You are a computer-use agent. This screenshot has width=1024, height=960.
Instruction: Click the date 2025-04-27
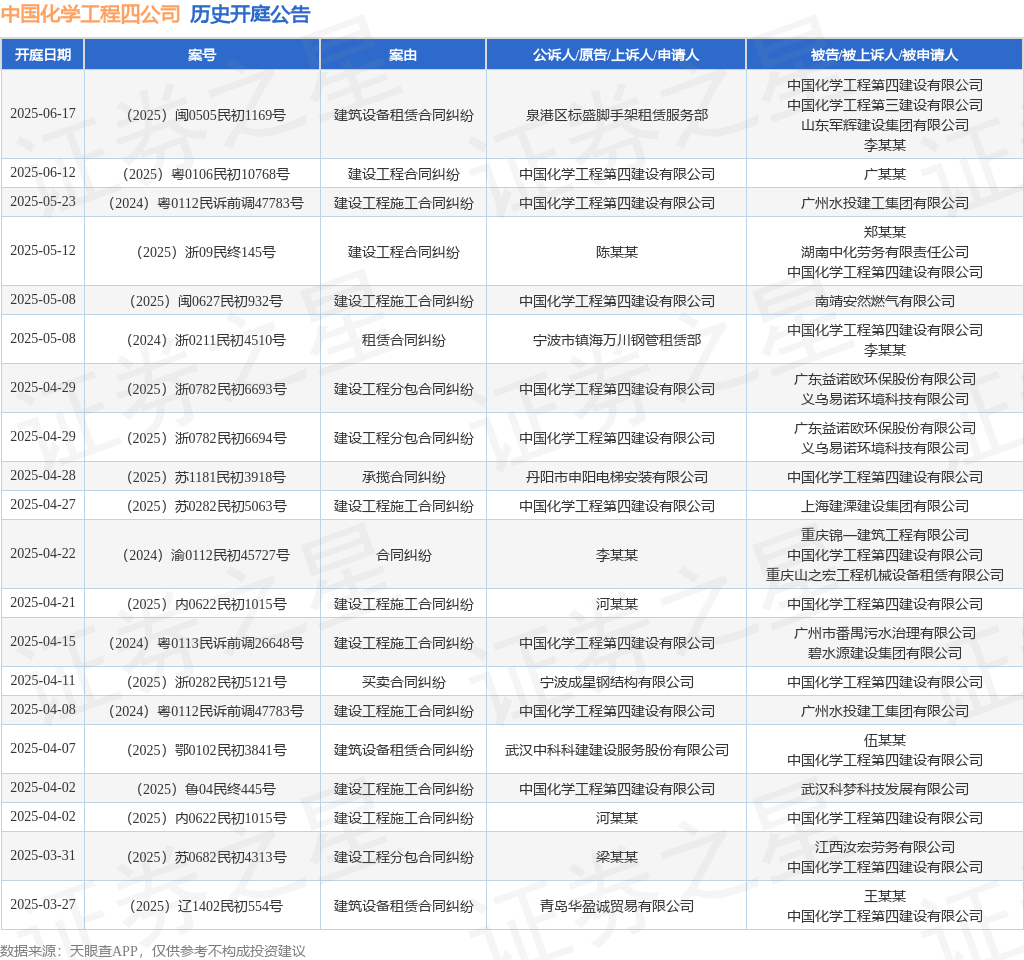point(42,504)
